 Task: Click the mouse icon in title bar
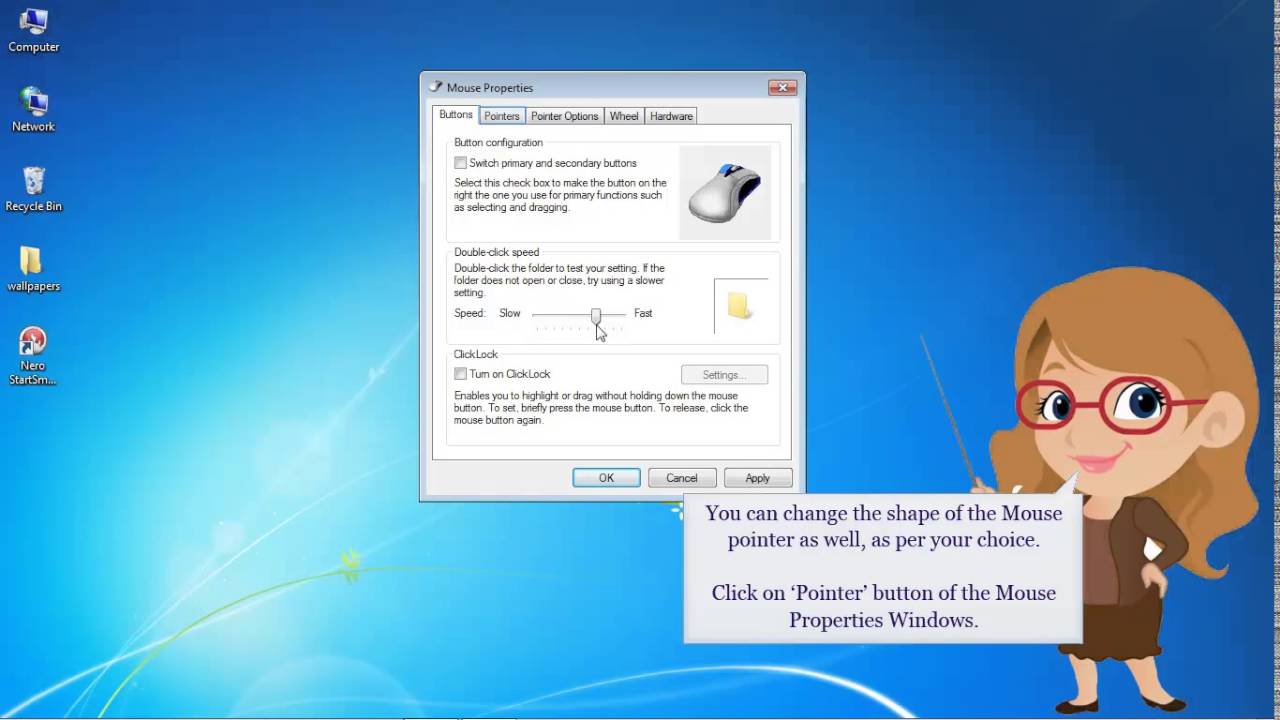tap(435, 87)
